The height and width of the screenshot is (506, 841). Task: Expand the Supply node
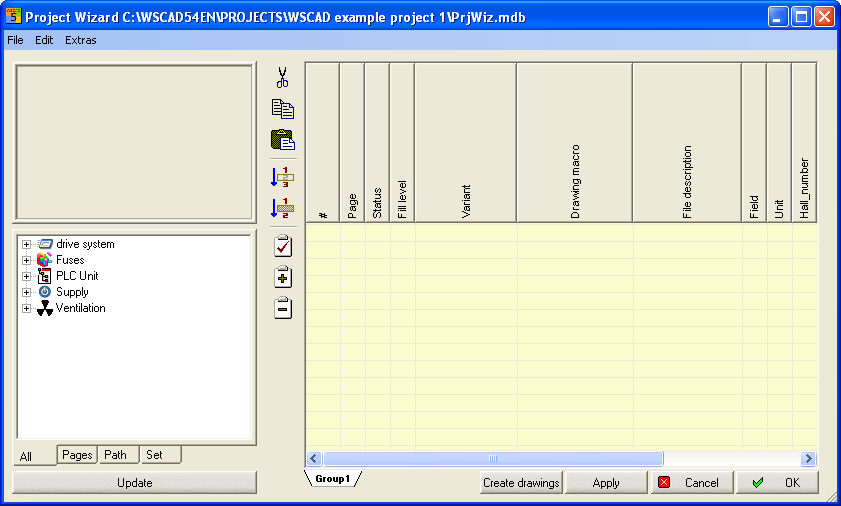click(26, 292)
